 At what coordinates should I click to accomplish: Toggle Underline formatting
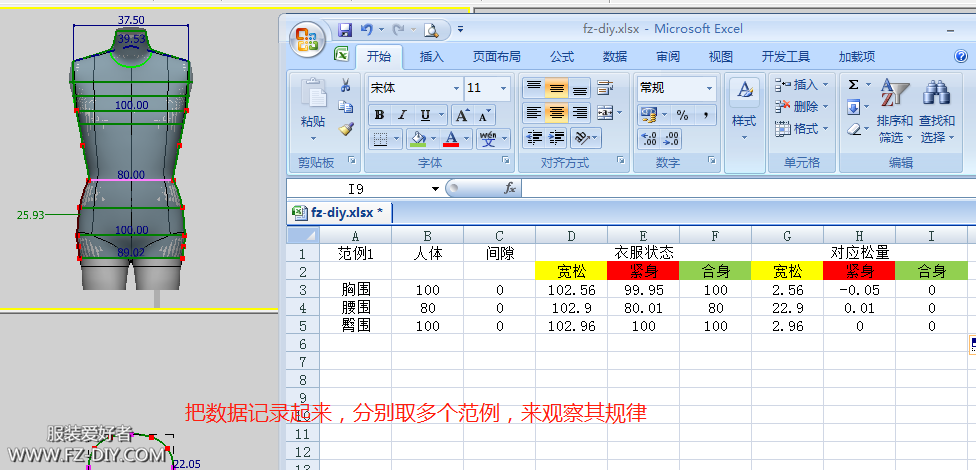pos(425,115)
